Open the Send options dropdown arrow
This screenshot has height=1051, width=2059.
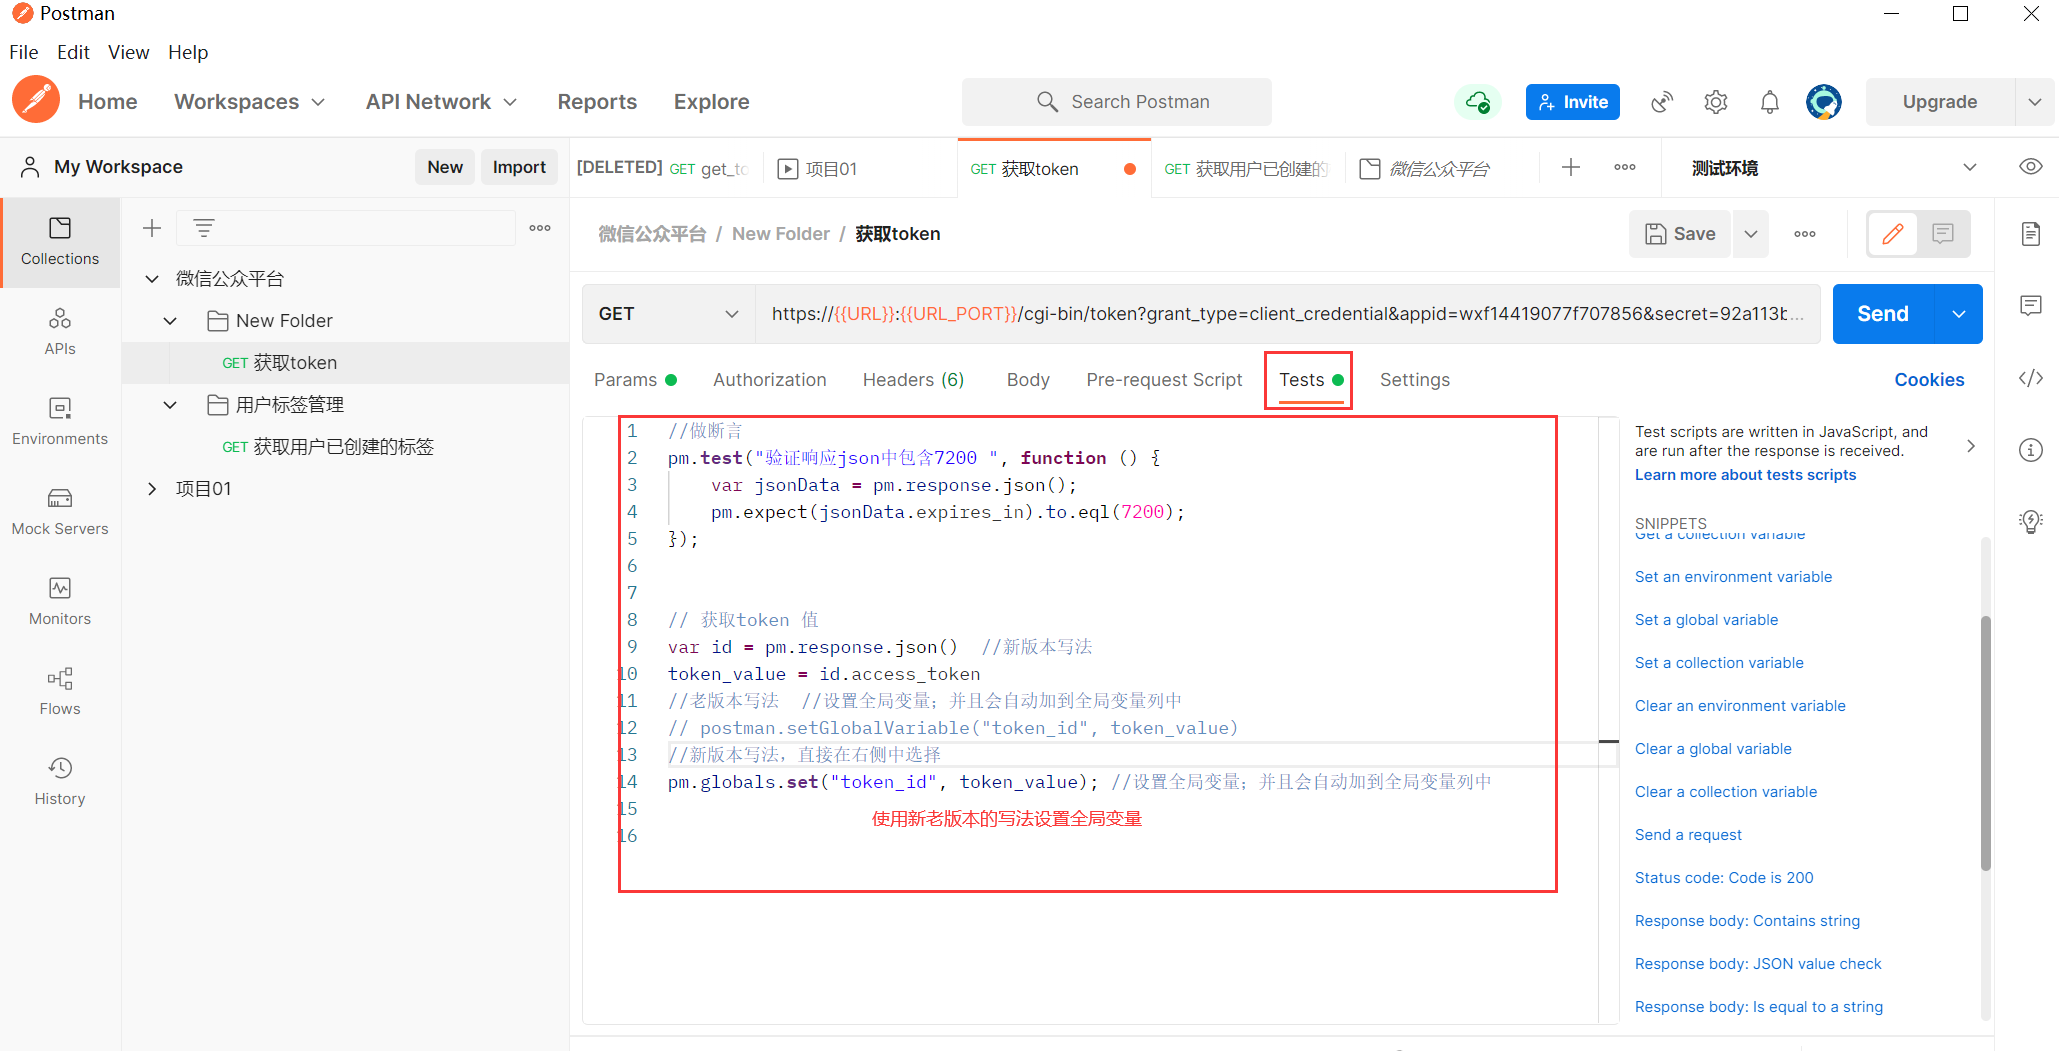[x=1959, y=314]
